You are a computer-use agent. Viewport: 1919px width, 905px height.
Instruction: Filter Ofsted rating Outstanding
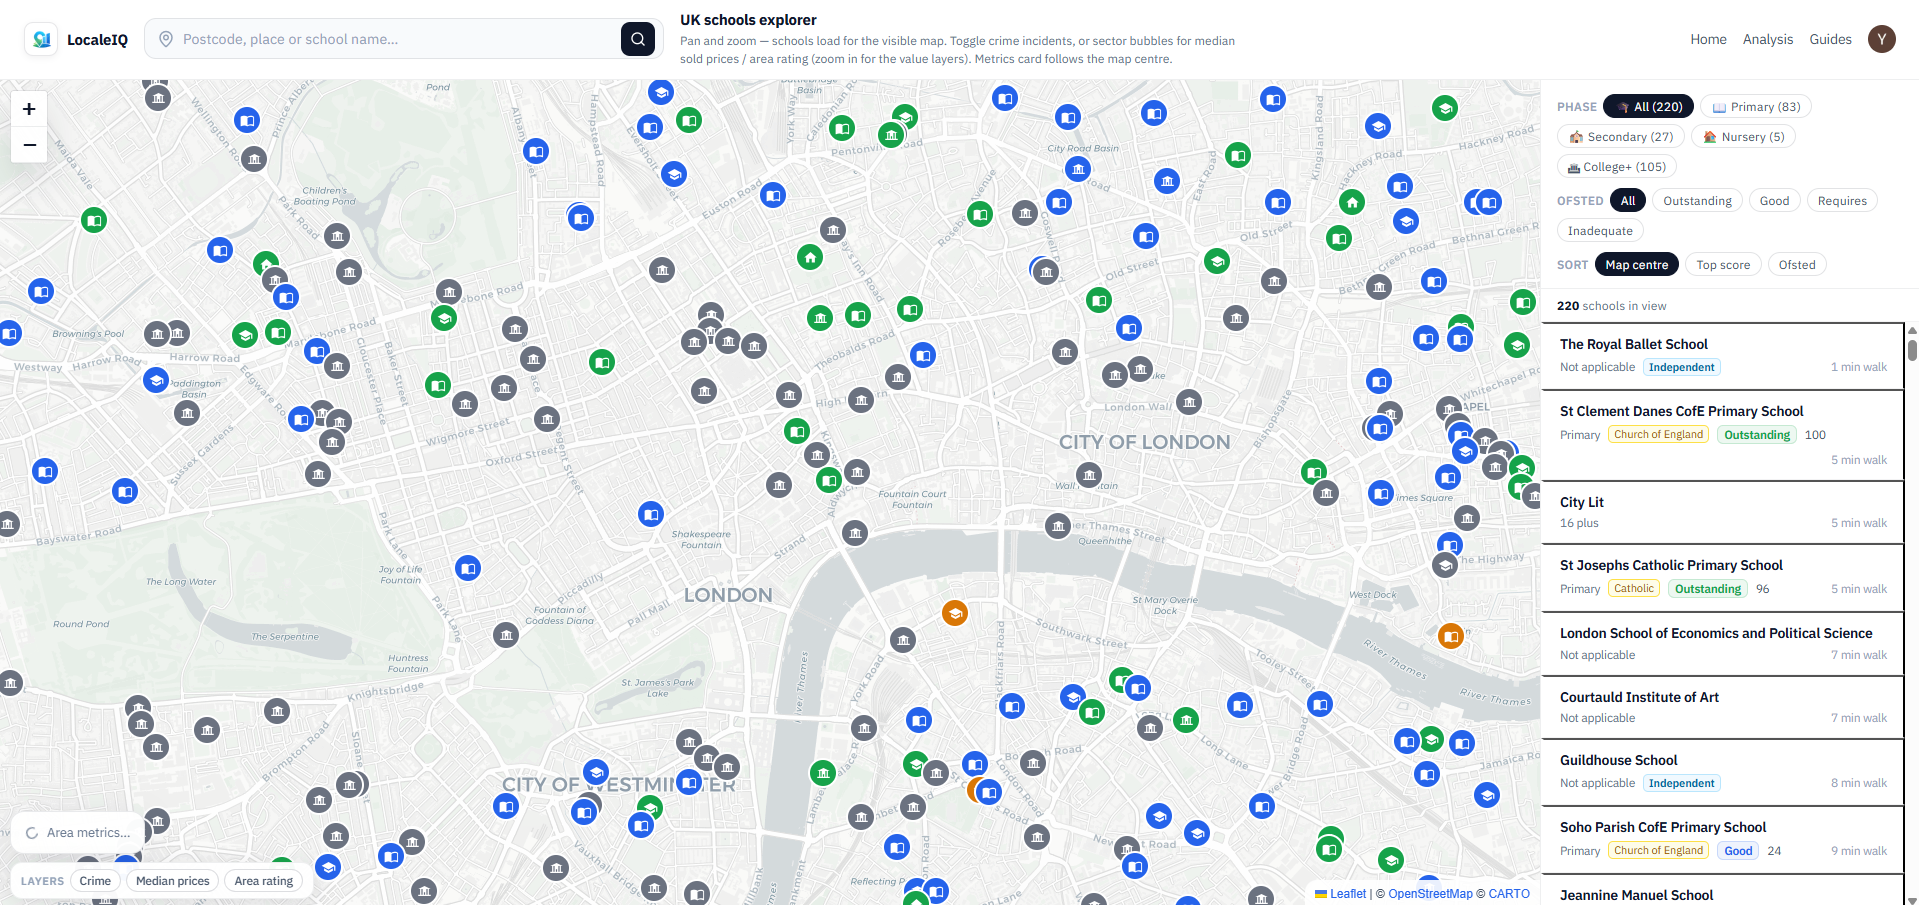(1697, 201)
